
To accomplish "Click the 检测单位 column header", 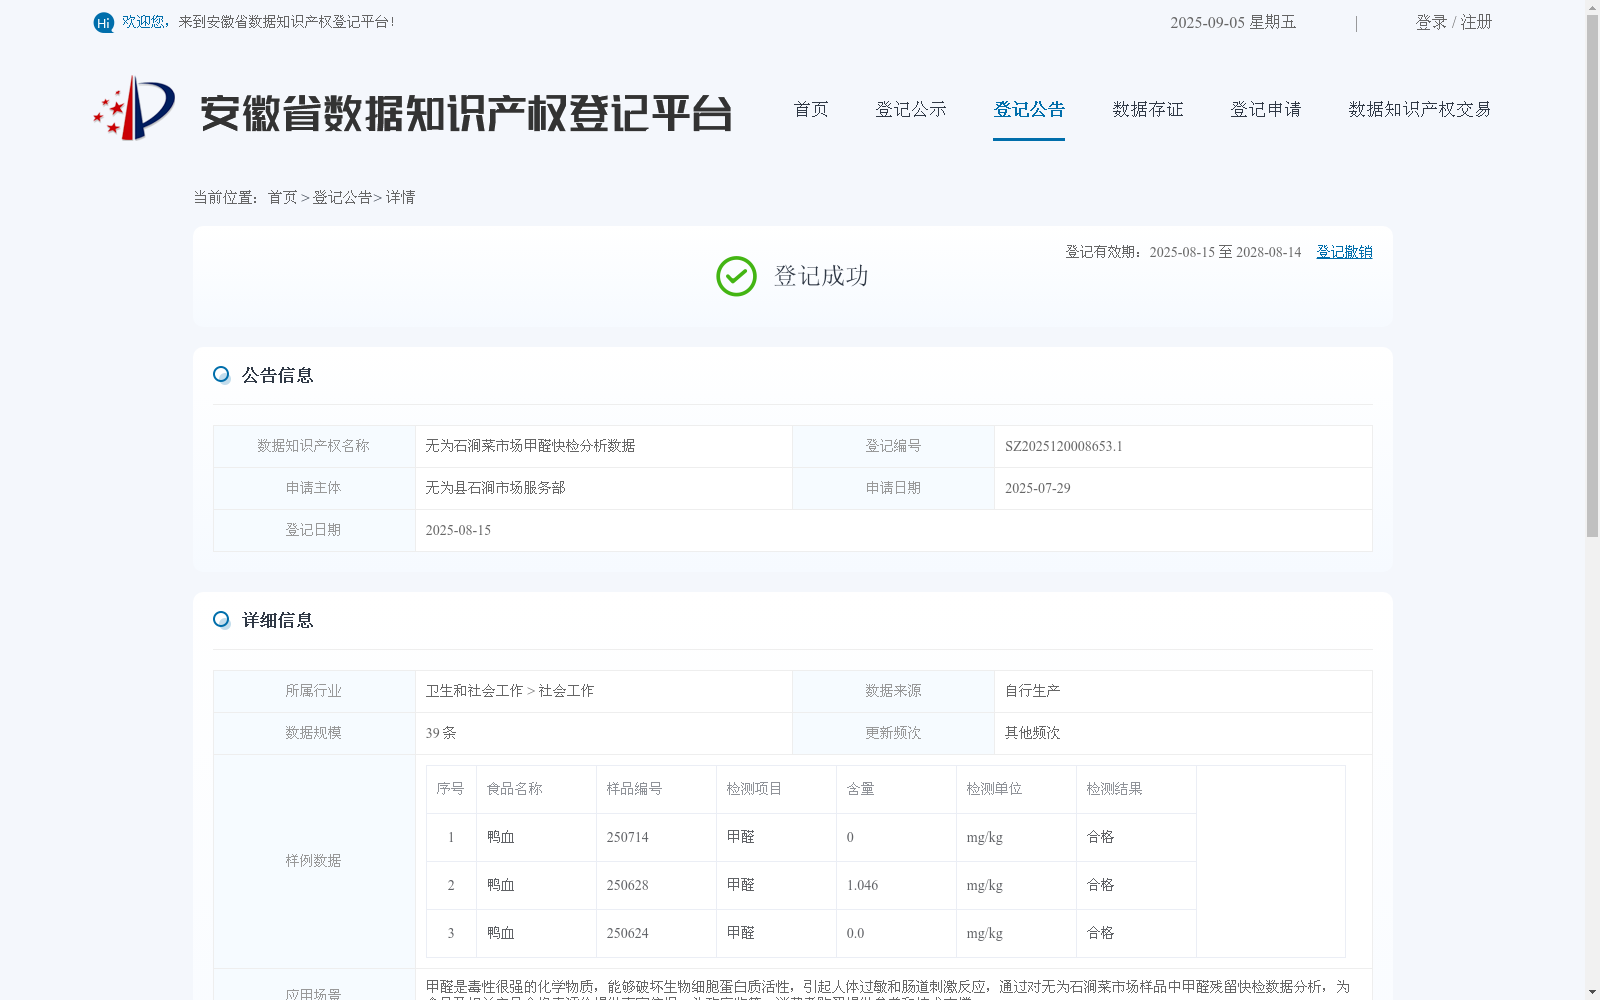I will (994, 789).
